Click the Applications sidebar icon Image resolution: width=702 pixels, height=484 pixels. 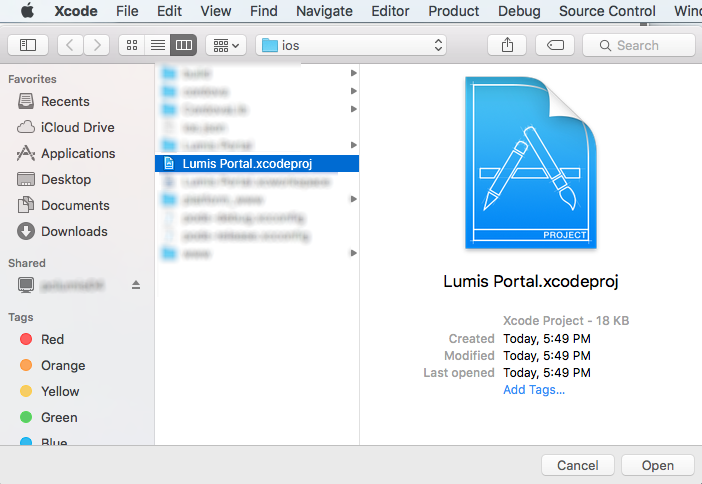click(x=26, y=153)
